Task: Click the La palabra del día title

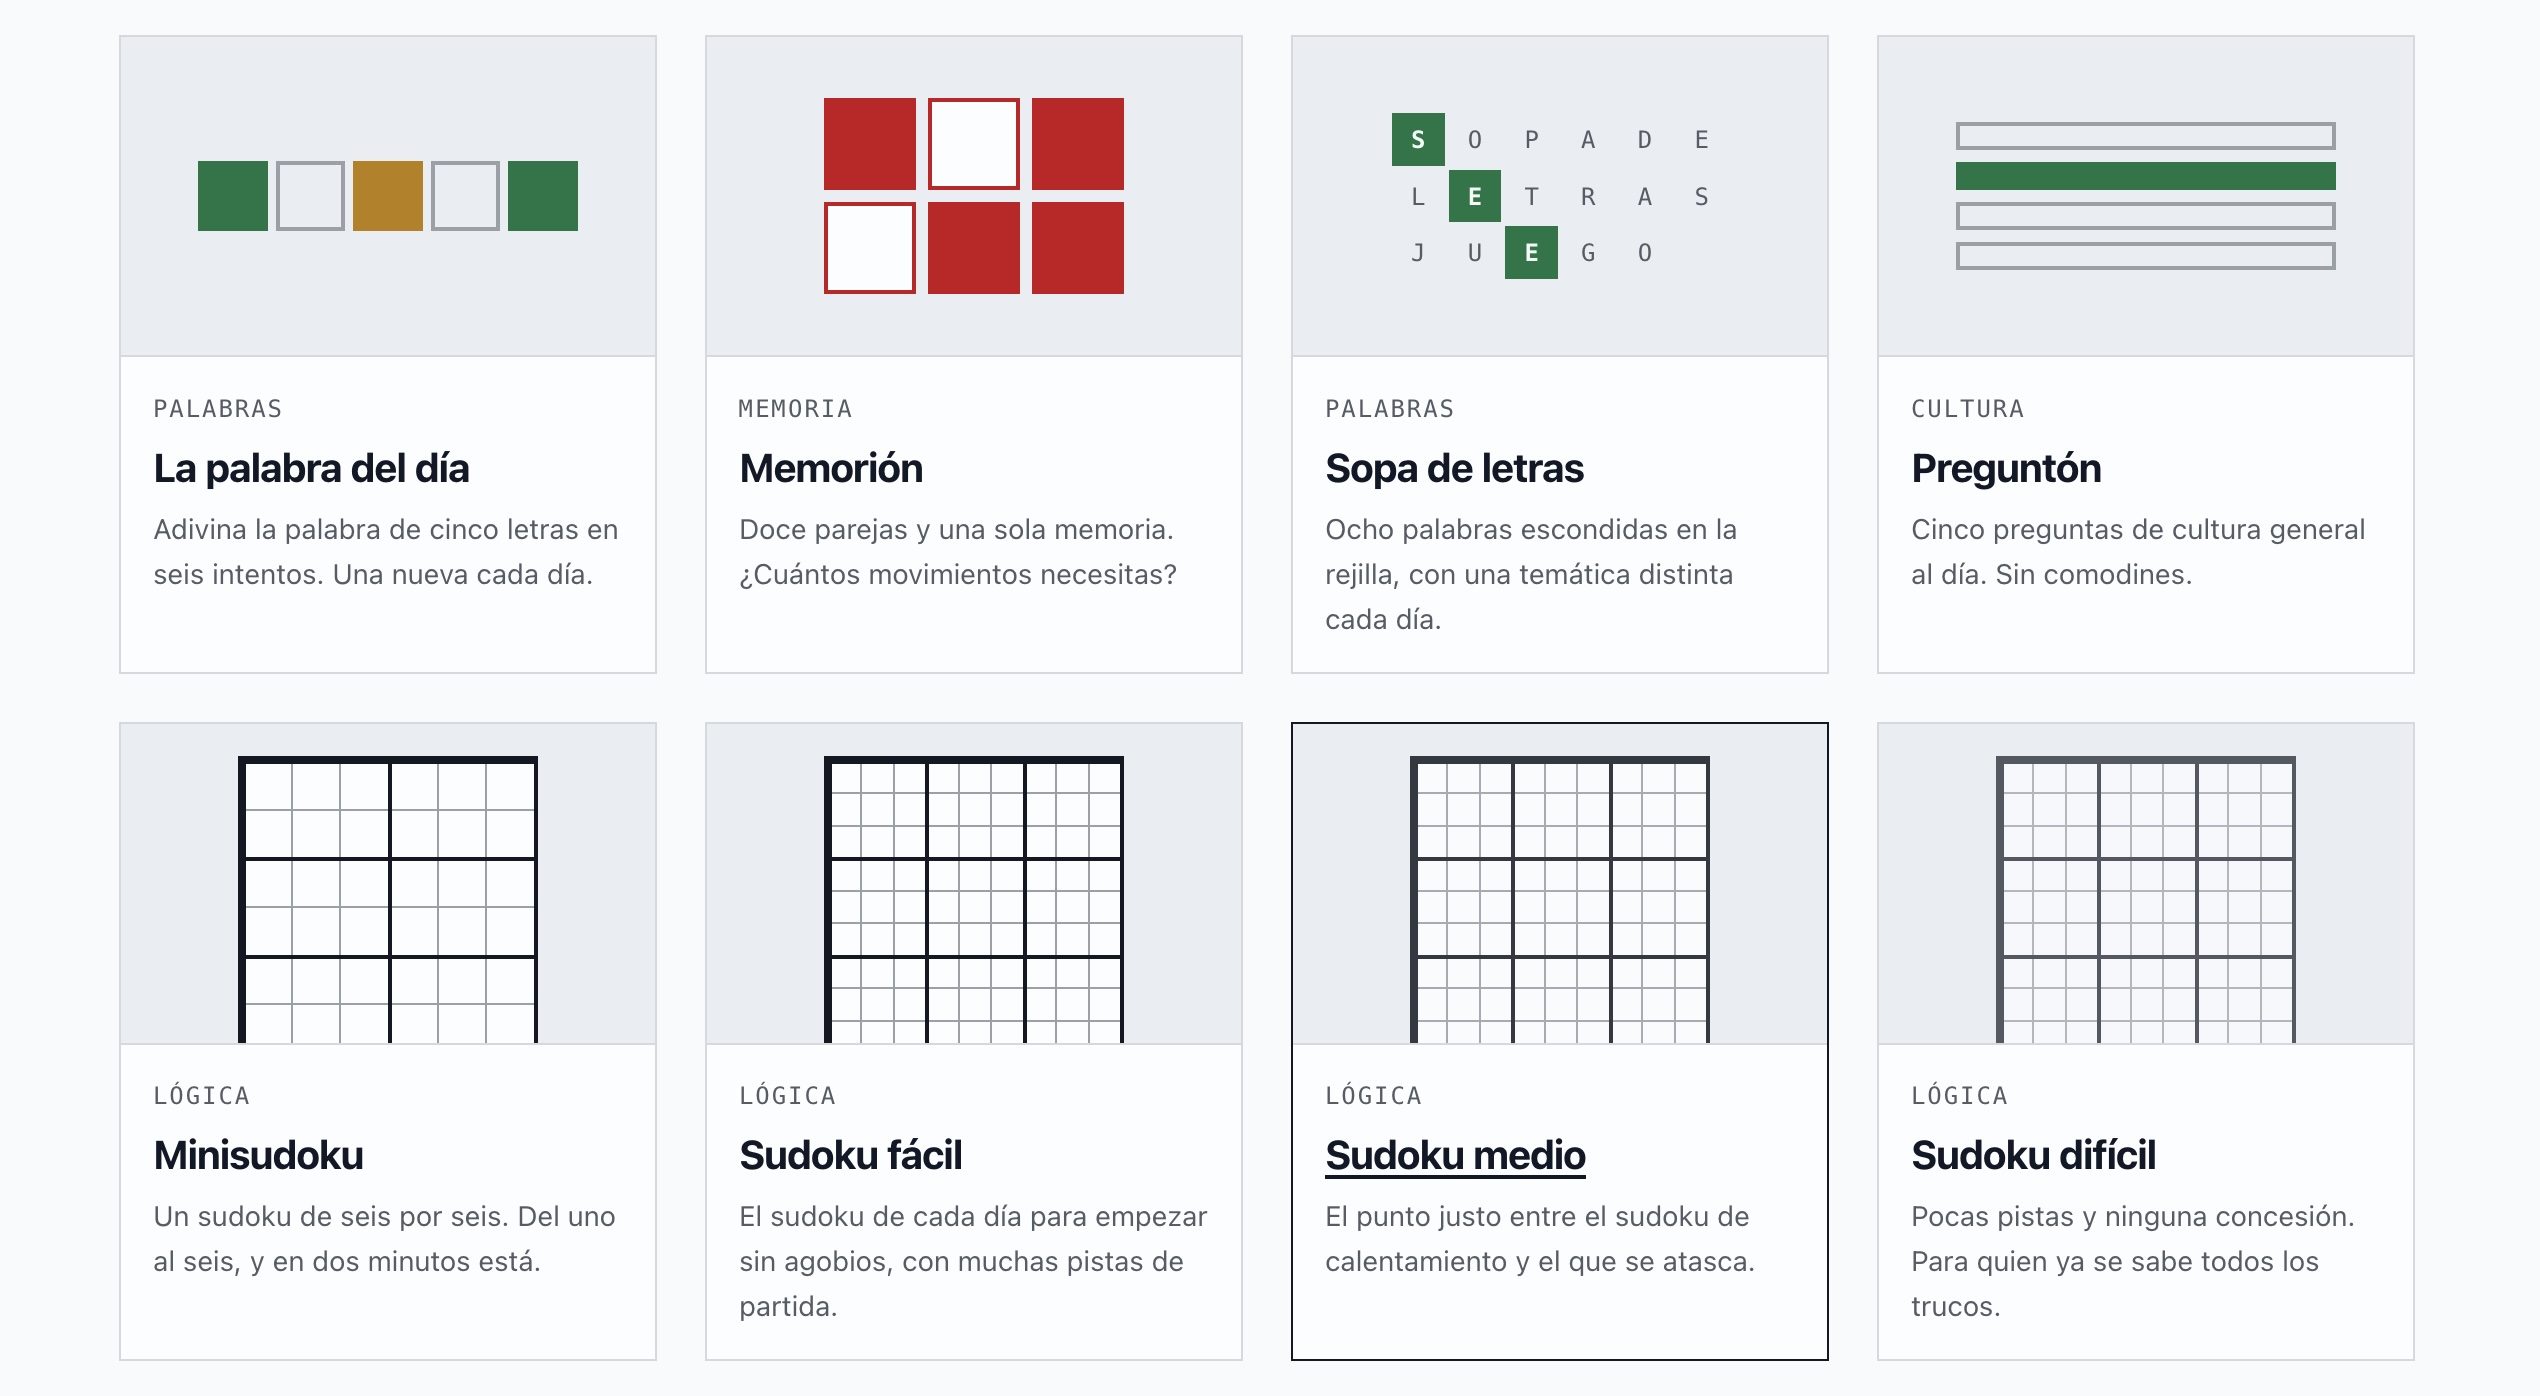Action: (311, 468)
